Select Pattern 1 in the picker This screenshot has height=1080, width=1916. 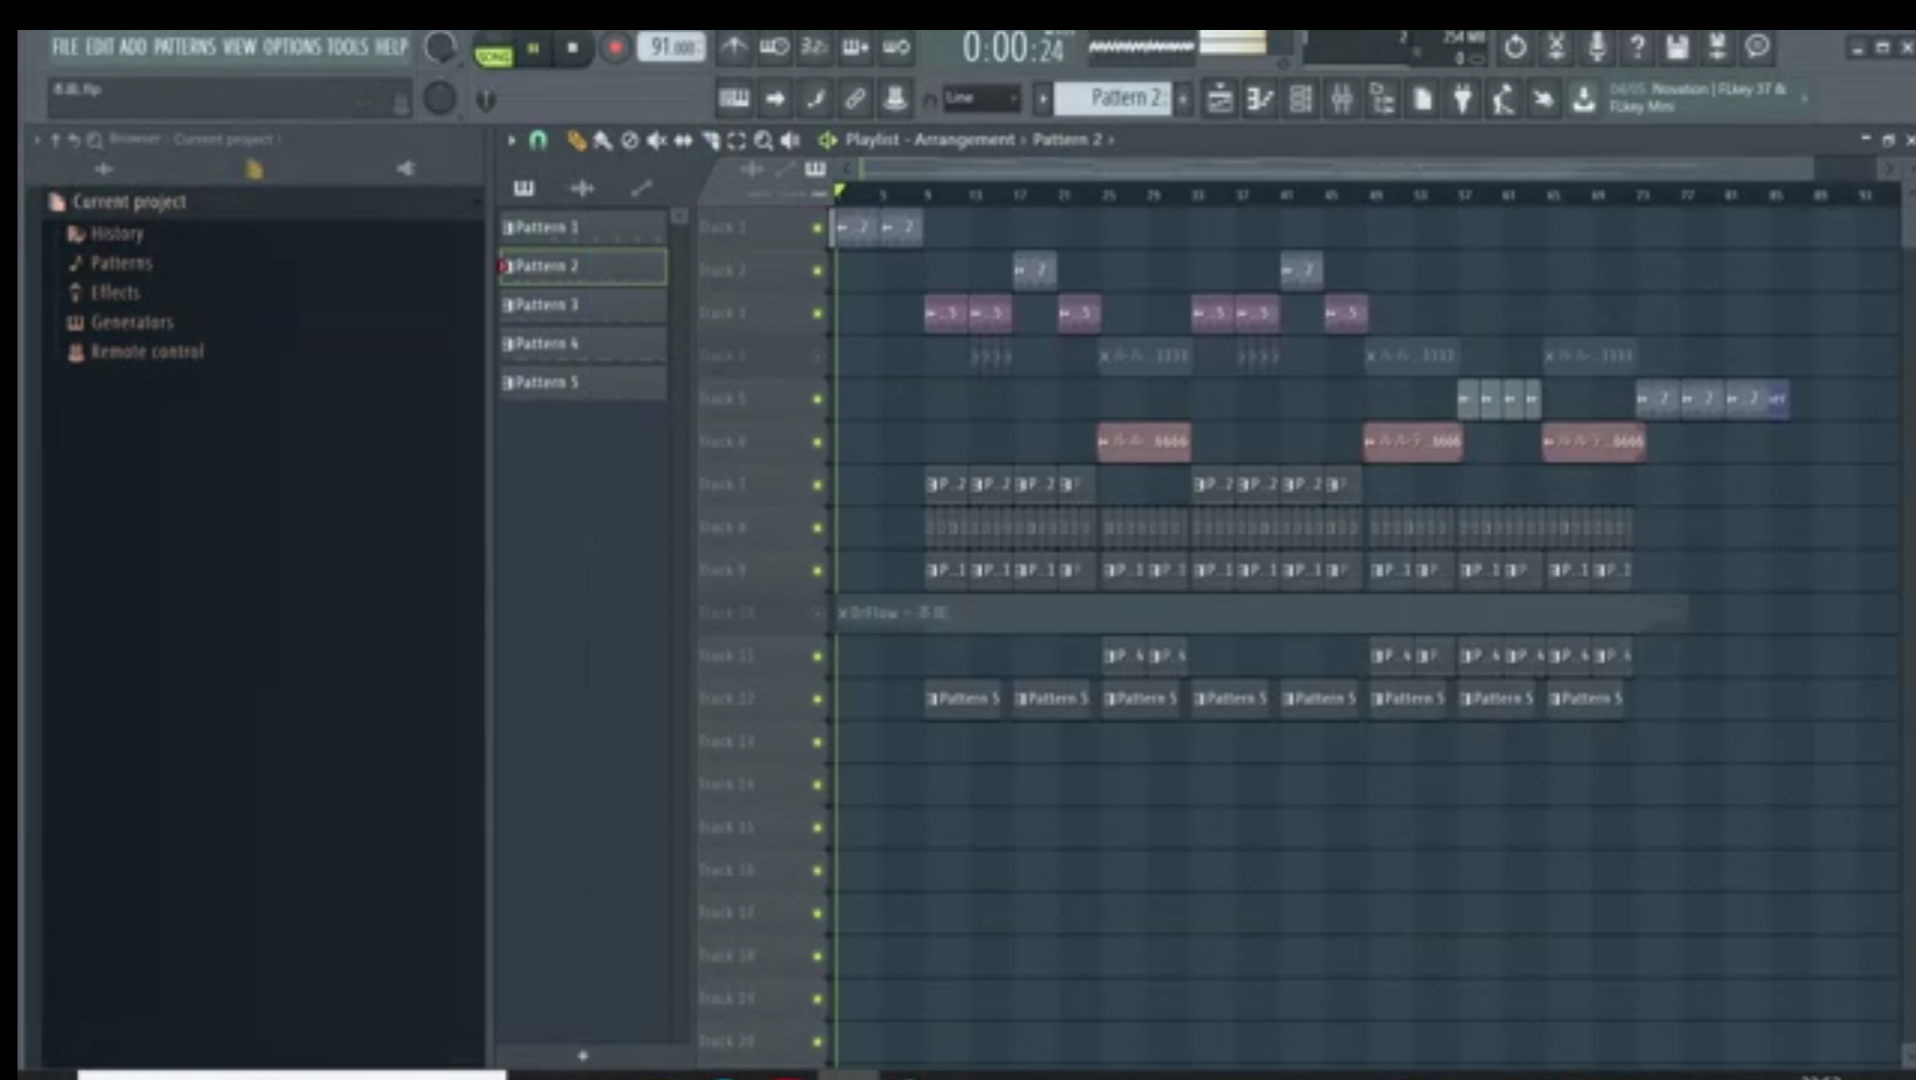click(x=583, y=228)
